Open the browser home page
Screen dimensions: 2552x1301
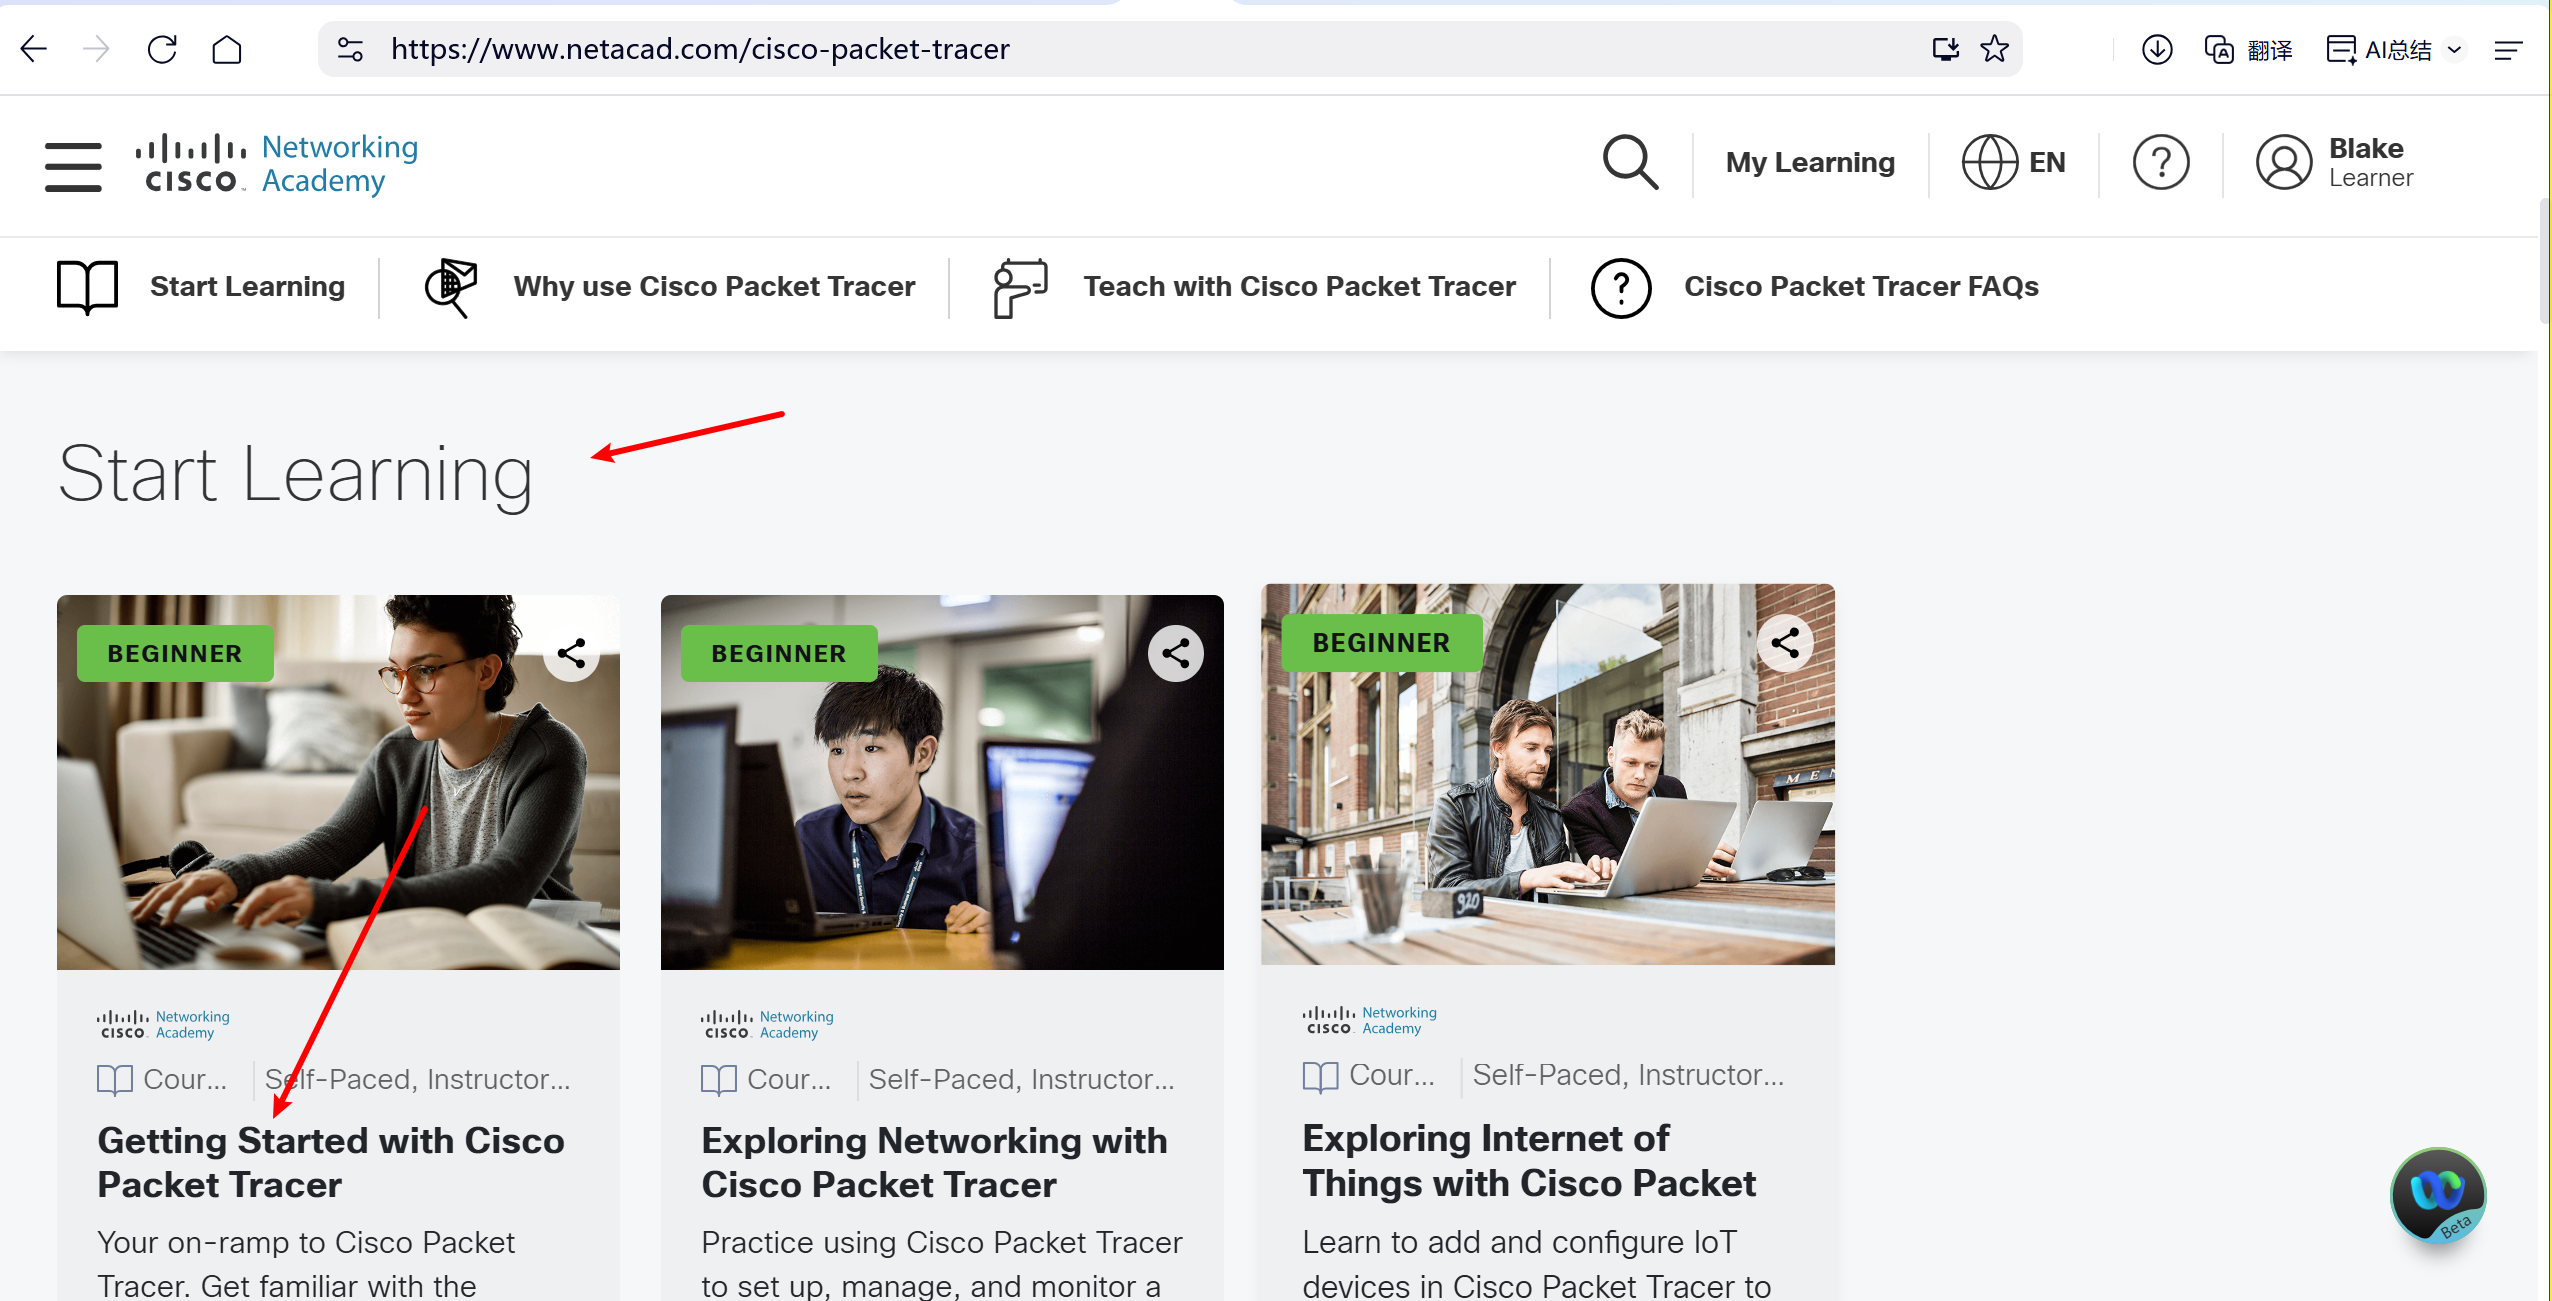coord(227,49)
